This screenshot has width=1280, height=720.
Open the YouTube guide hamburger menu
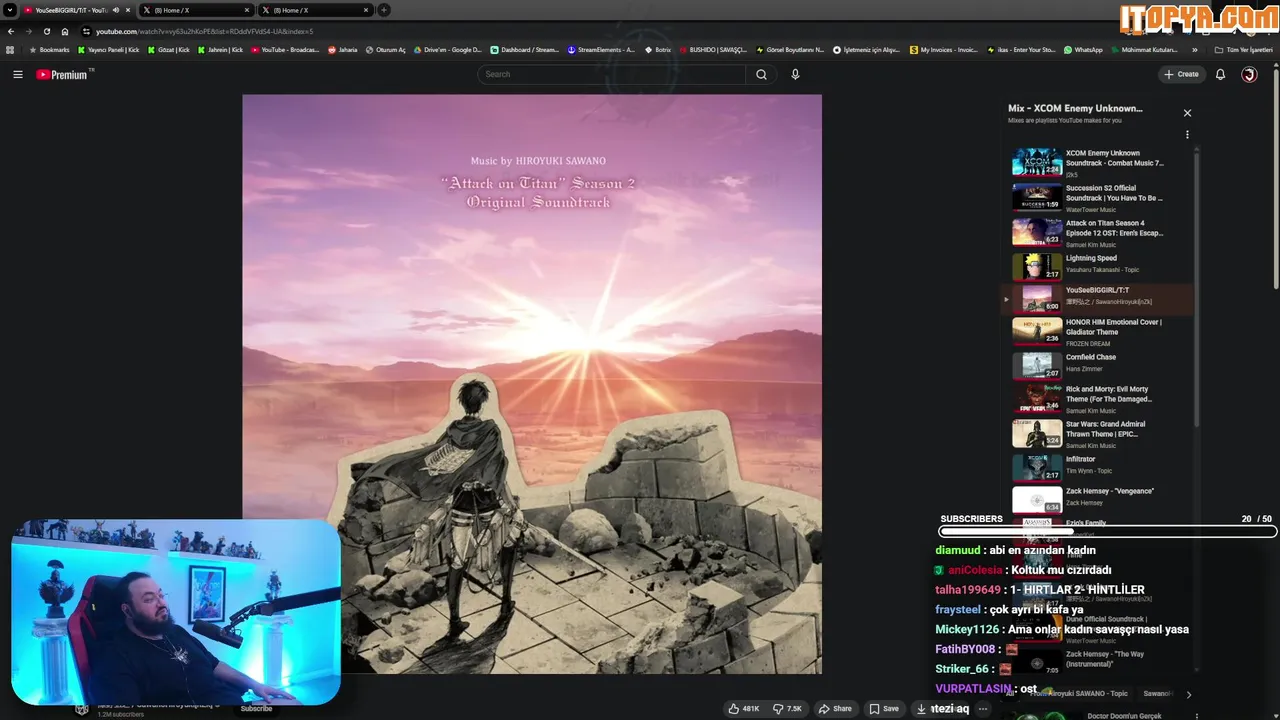coord(17,74)
